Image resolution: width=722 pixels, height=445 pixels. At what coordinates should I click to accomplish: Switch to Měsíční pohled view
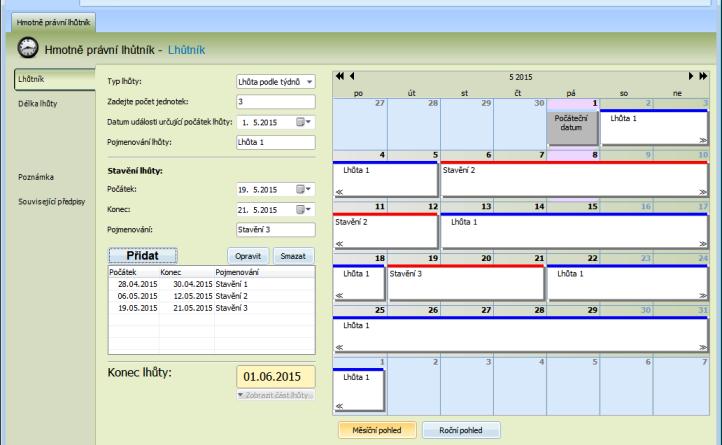pyautogui.click(x=377, y=430)
